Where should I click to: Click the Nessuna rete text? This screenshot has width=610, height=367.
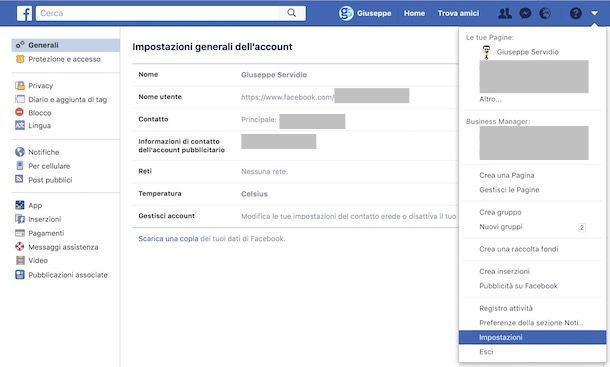point(264,172)
